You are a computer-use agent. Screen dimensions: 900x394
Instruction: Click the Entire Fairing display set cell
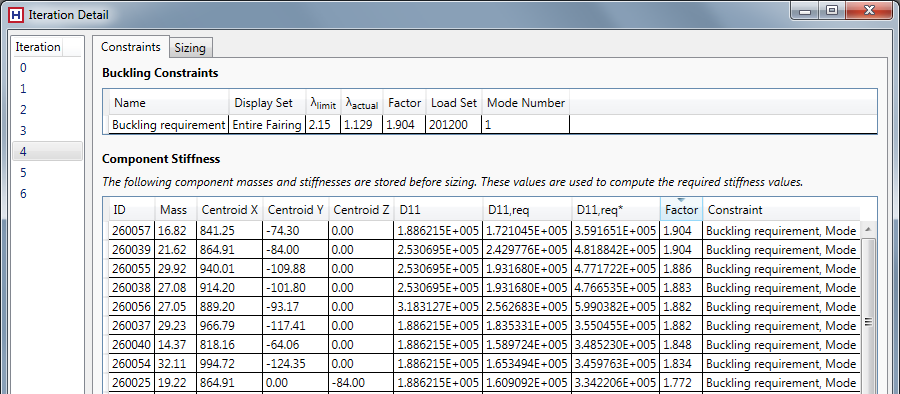pos(267,125)
